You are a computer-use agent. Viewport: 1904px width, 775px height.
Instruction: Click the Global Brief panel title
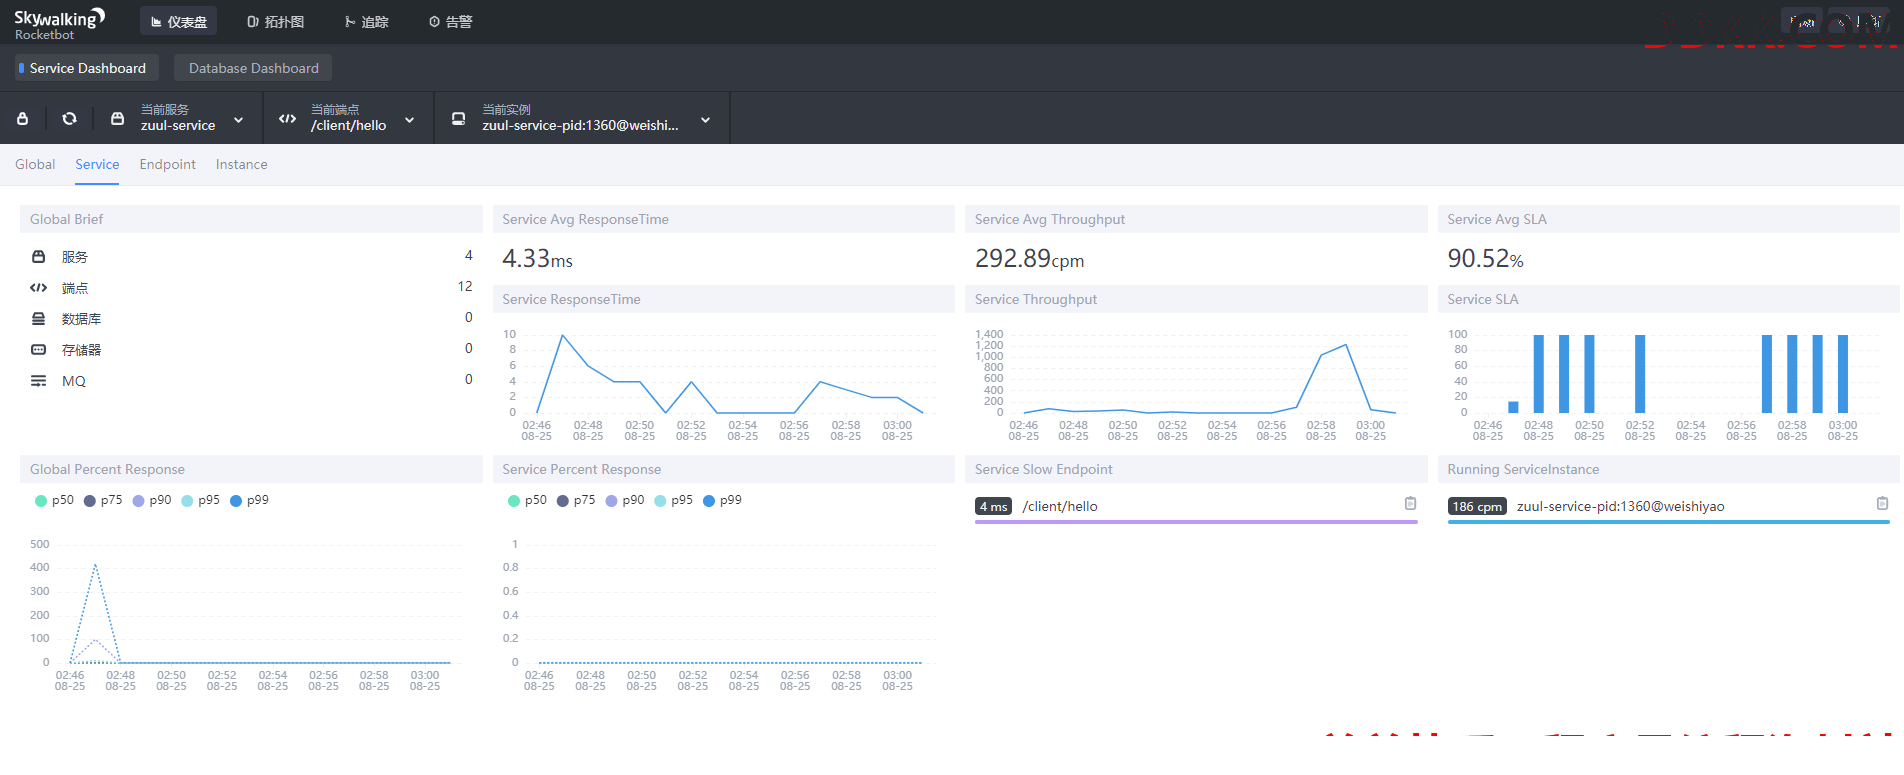point(66,219)
